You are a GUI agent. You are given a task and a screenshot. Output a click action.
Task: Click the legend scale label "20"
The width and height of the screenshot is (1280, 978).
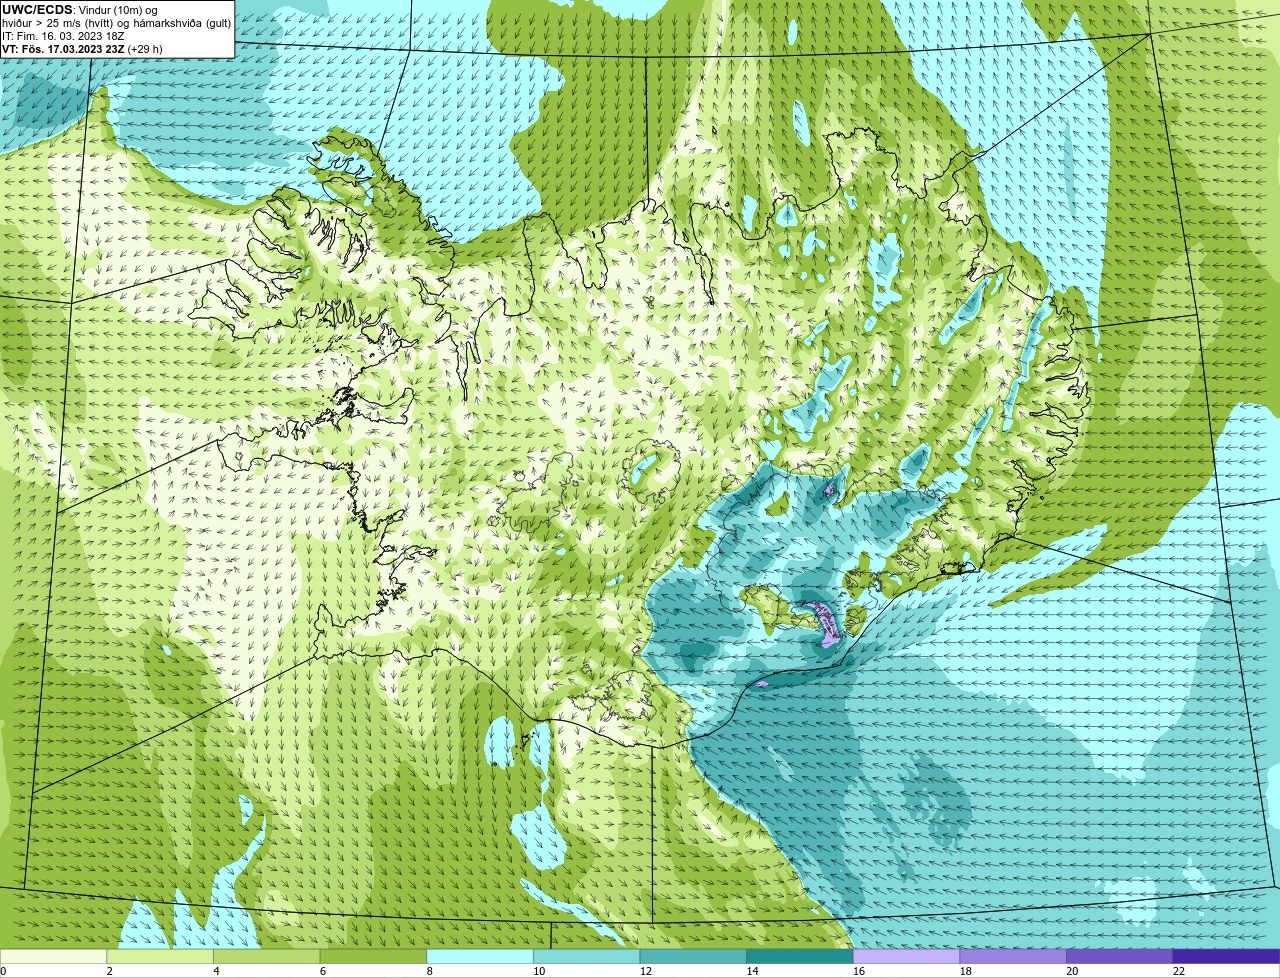pyautogui.click(x=1072, y=971)
